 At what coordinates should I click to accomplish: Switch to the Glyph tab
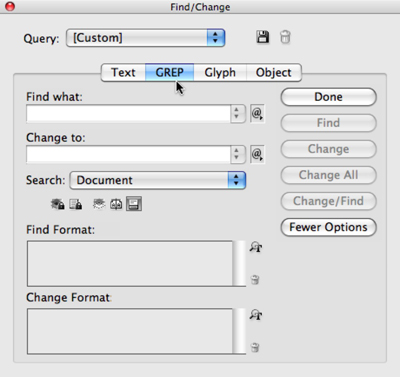click(220, 72)
